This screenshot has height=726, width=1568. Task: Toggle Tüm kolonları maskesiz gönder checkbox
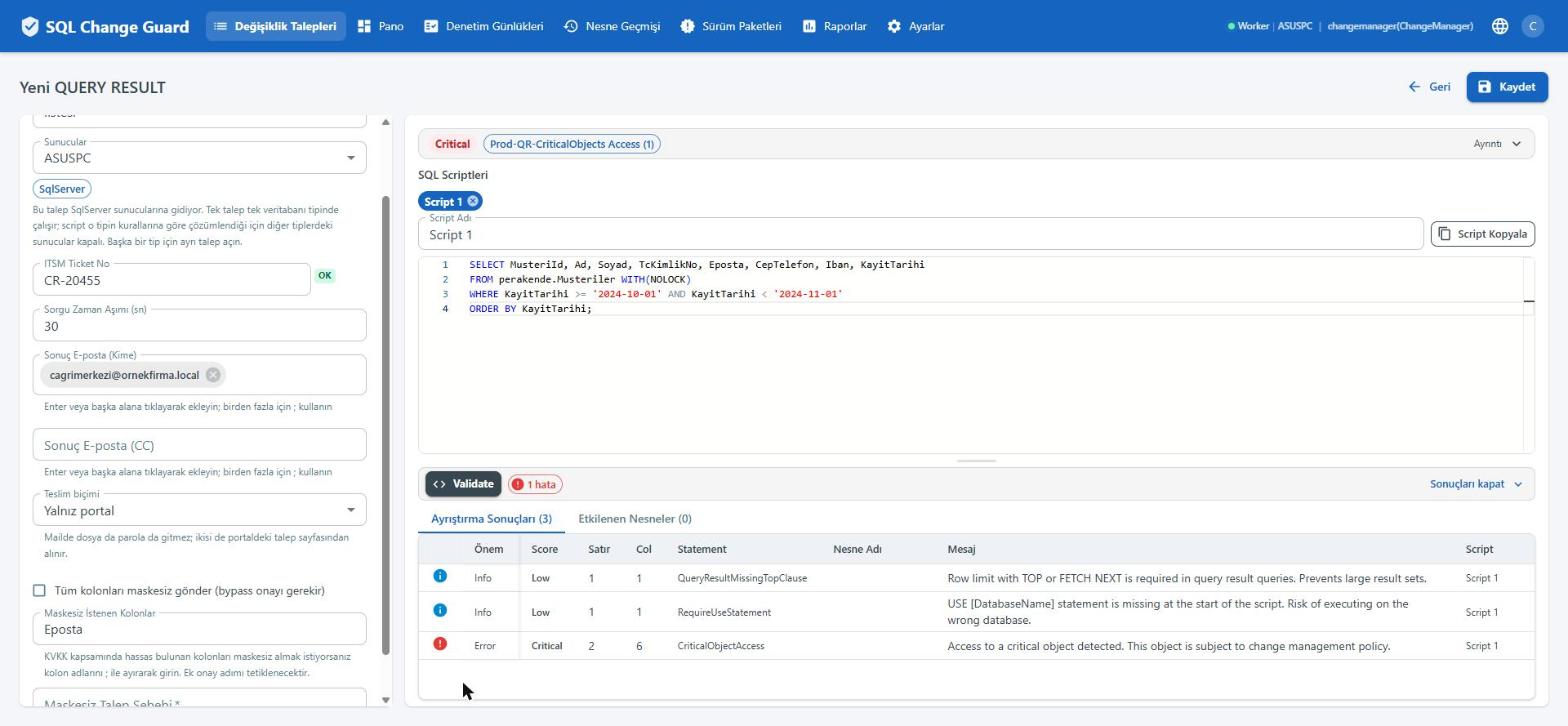(x=39, y=591)
